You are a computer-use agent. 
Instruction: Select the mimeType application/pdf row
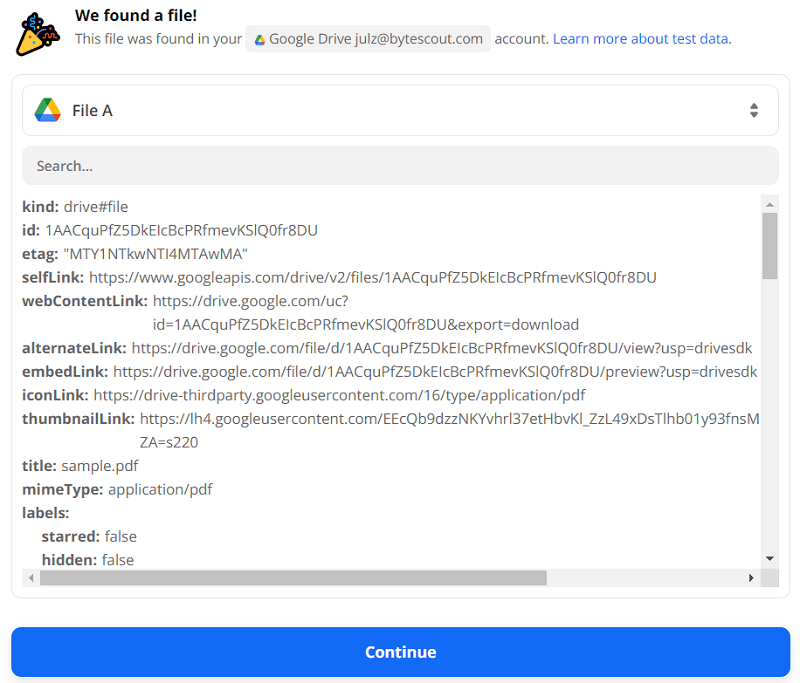point(117,489)
